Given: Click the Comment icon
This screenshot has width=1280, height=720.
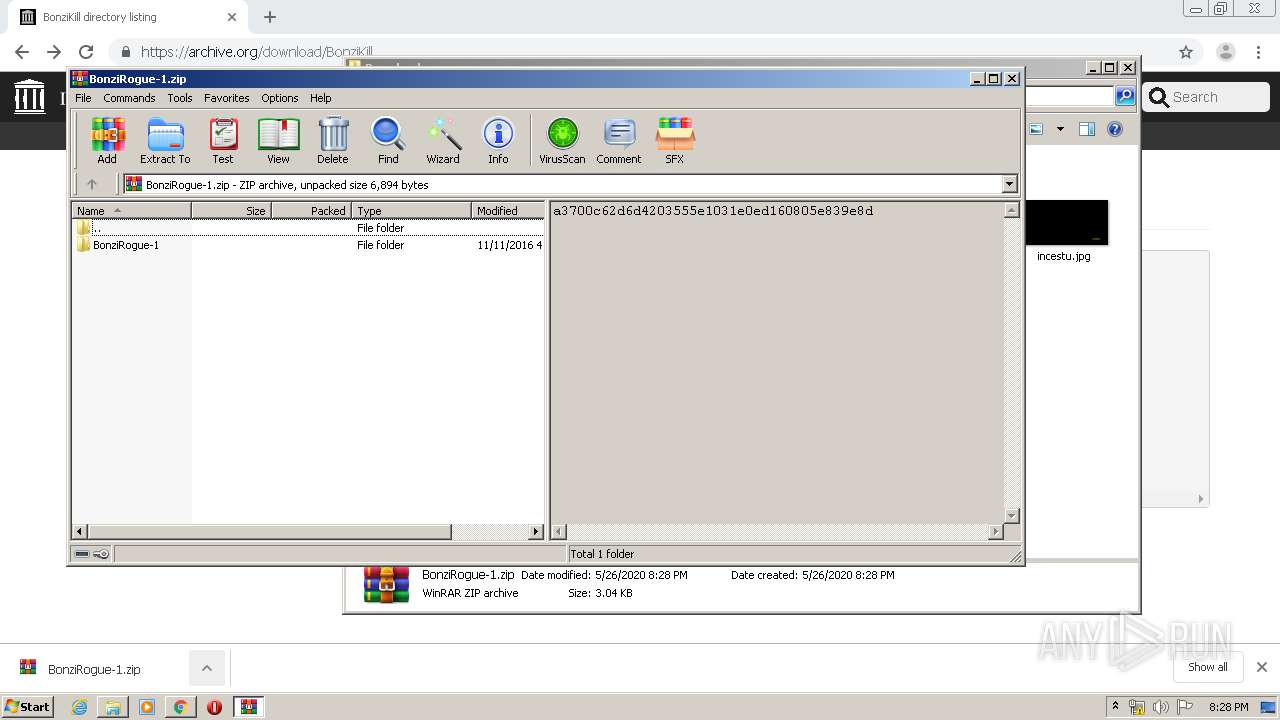Looking at the screenshot, I should (619, 140).
